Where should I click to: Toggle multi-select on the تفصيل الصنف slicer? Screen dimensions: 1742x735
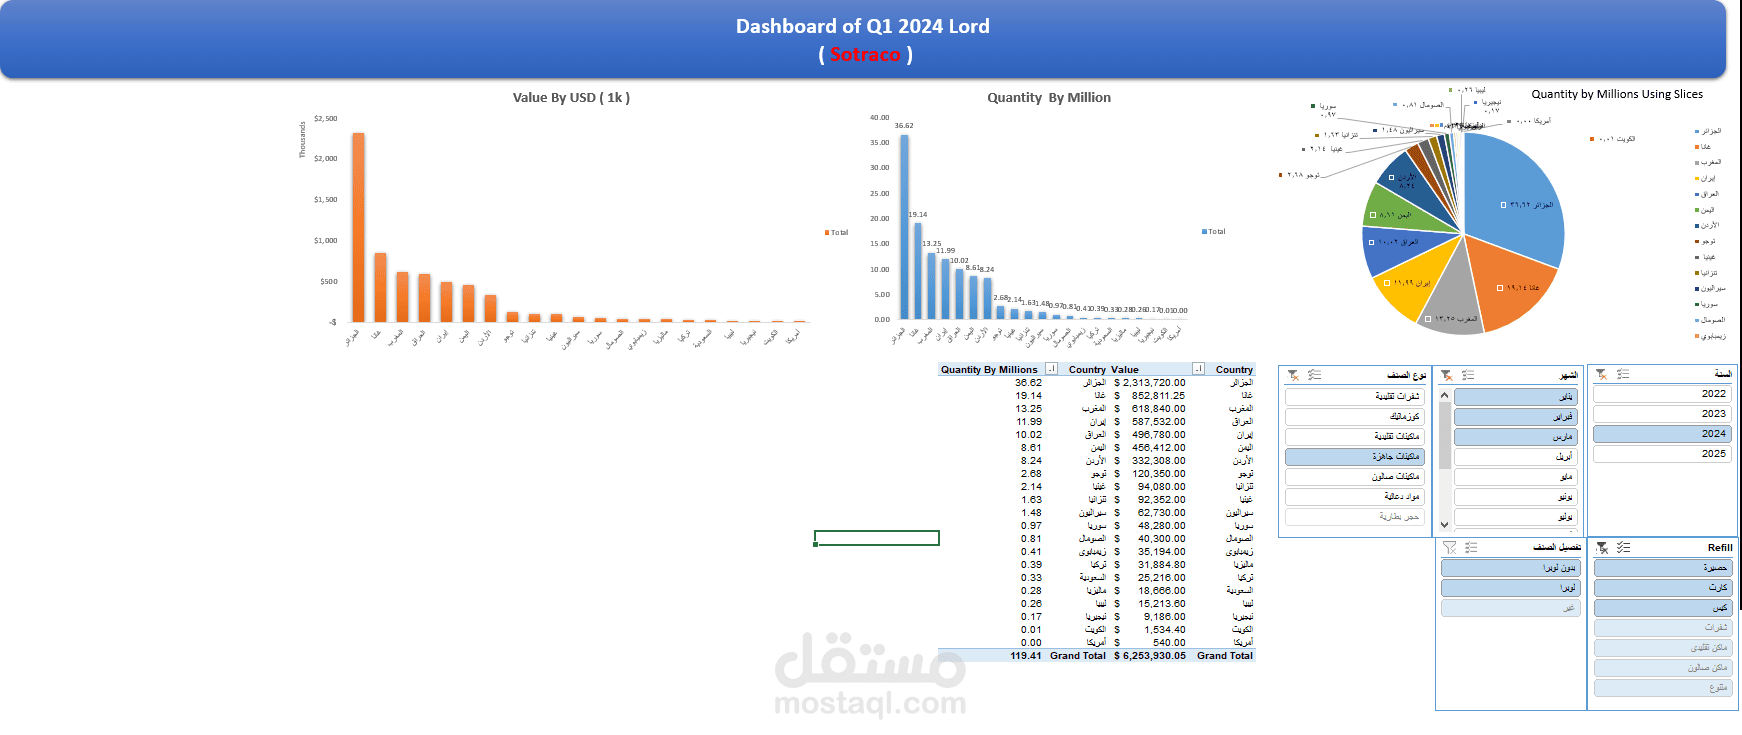click(x=1471, y=548)
